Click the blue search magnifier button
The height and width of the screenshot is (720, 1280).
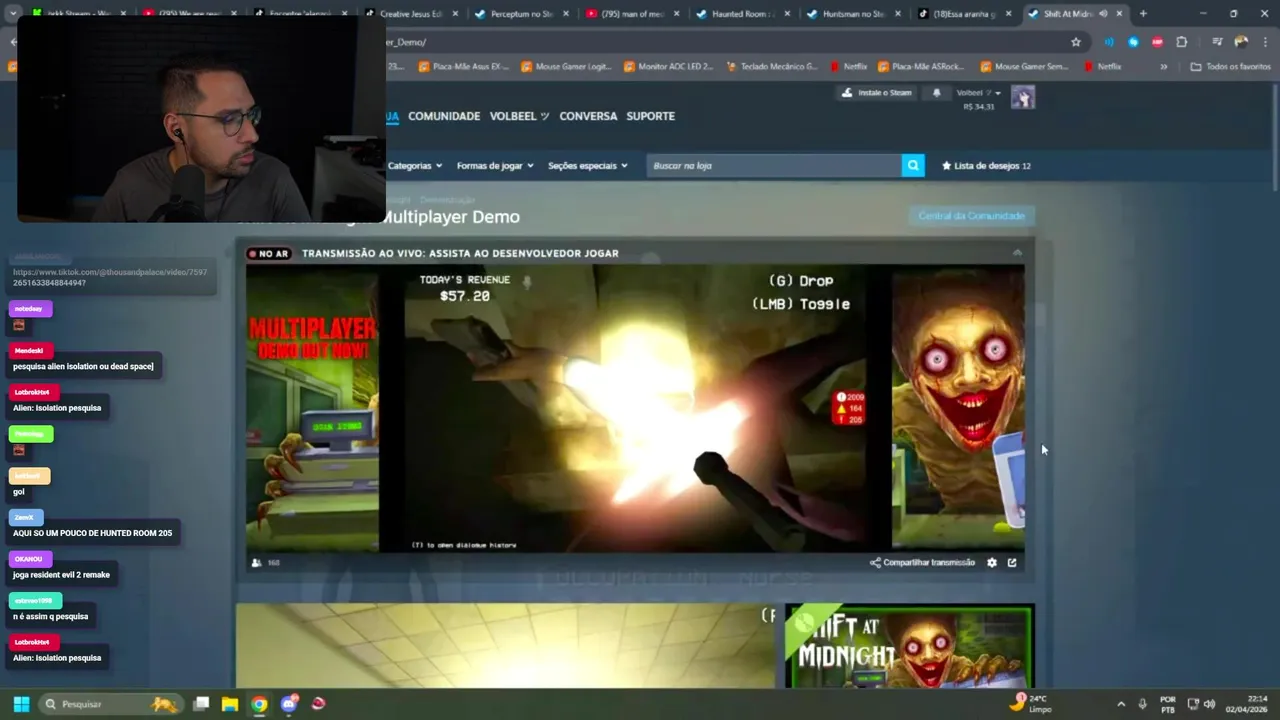pos(913,165)
